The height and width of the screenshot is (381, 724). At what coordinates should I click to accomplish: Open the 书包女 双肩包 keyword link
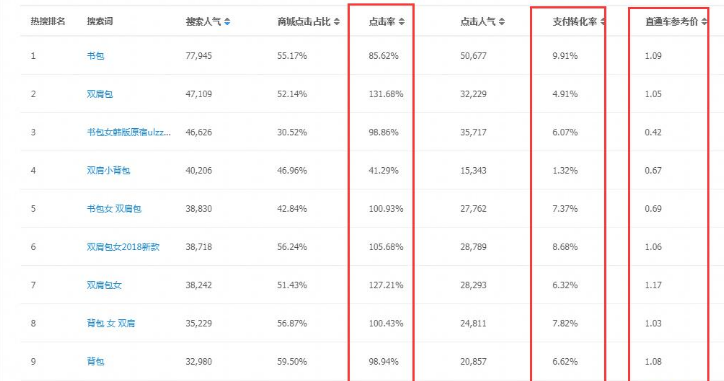pyautogui.click(x=114, y=209)
